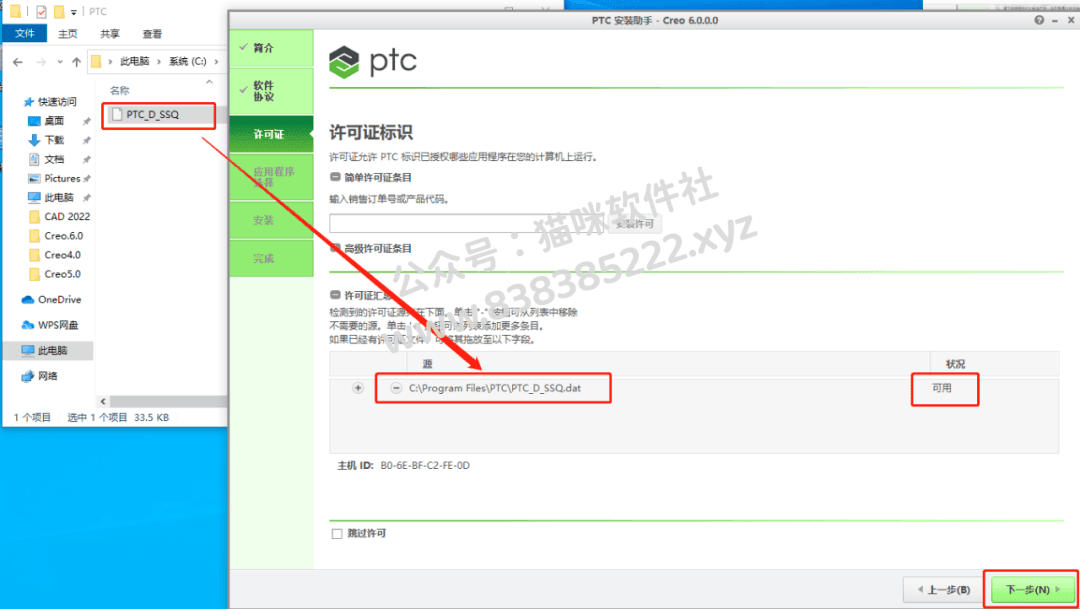1080x609 pixels.
Task: Click the '33.5 KB' selection size in status bar
Action: [152, 417]
